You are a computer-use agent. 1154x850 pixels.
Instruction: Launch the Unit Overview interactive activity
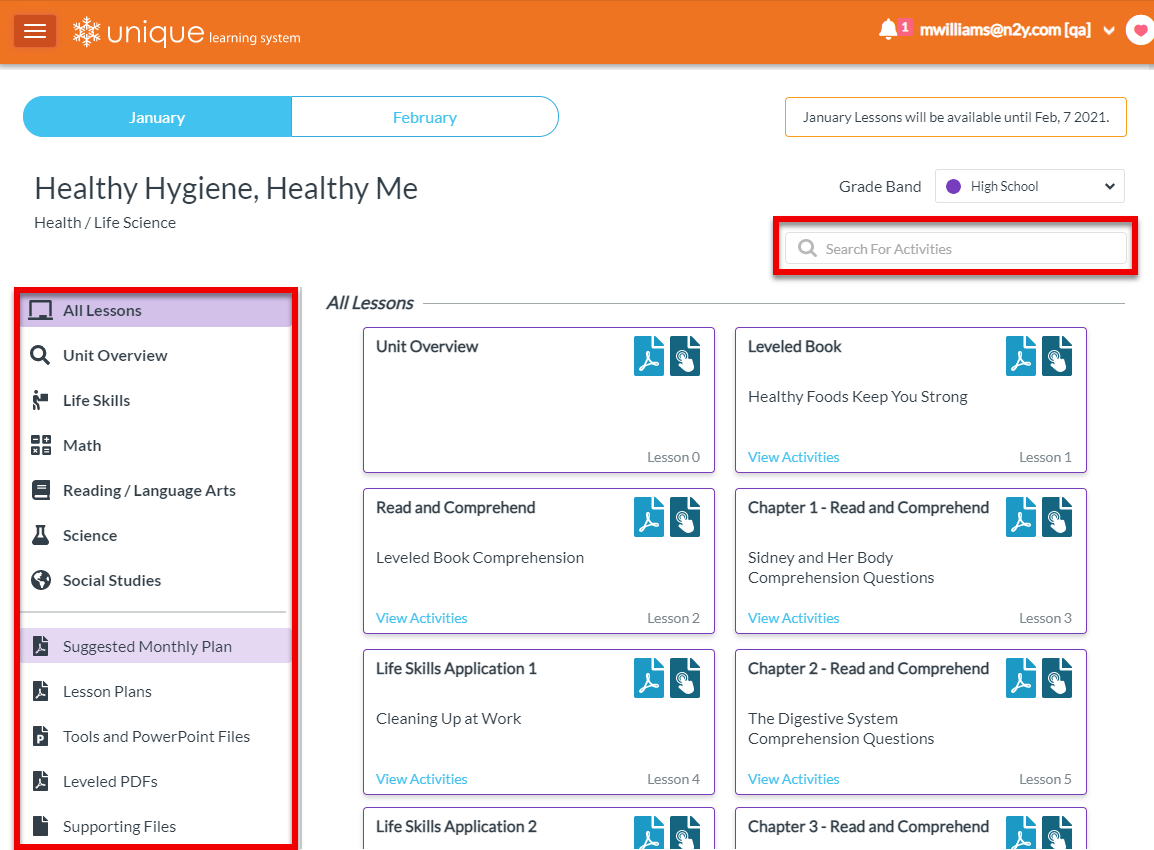684,355
